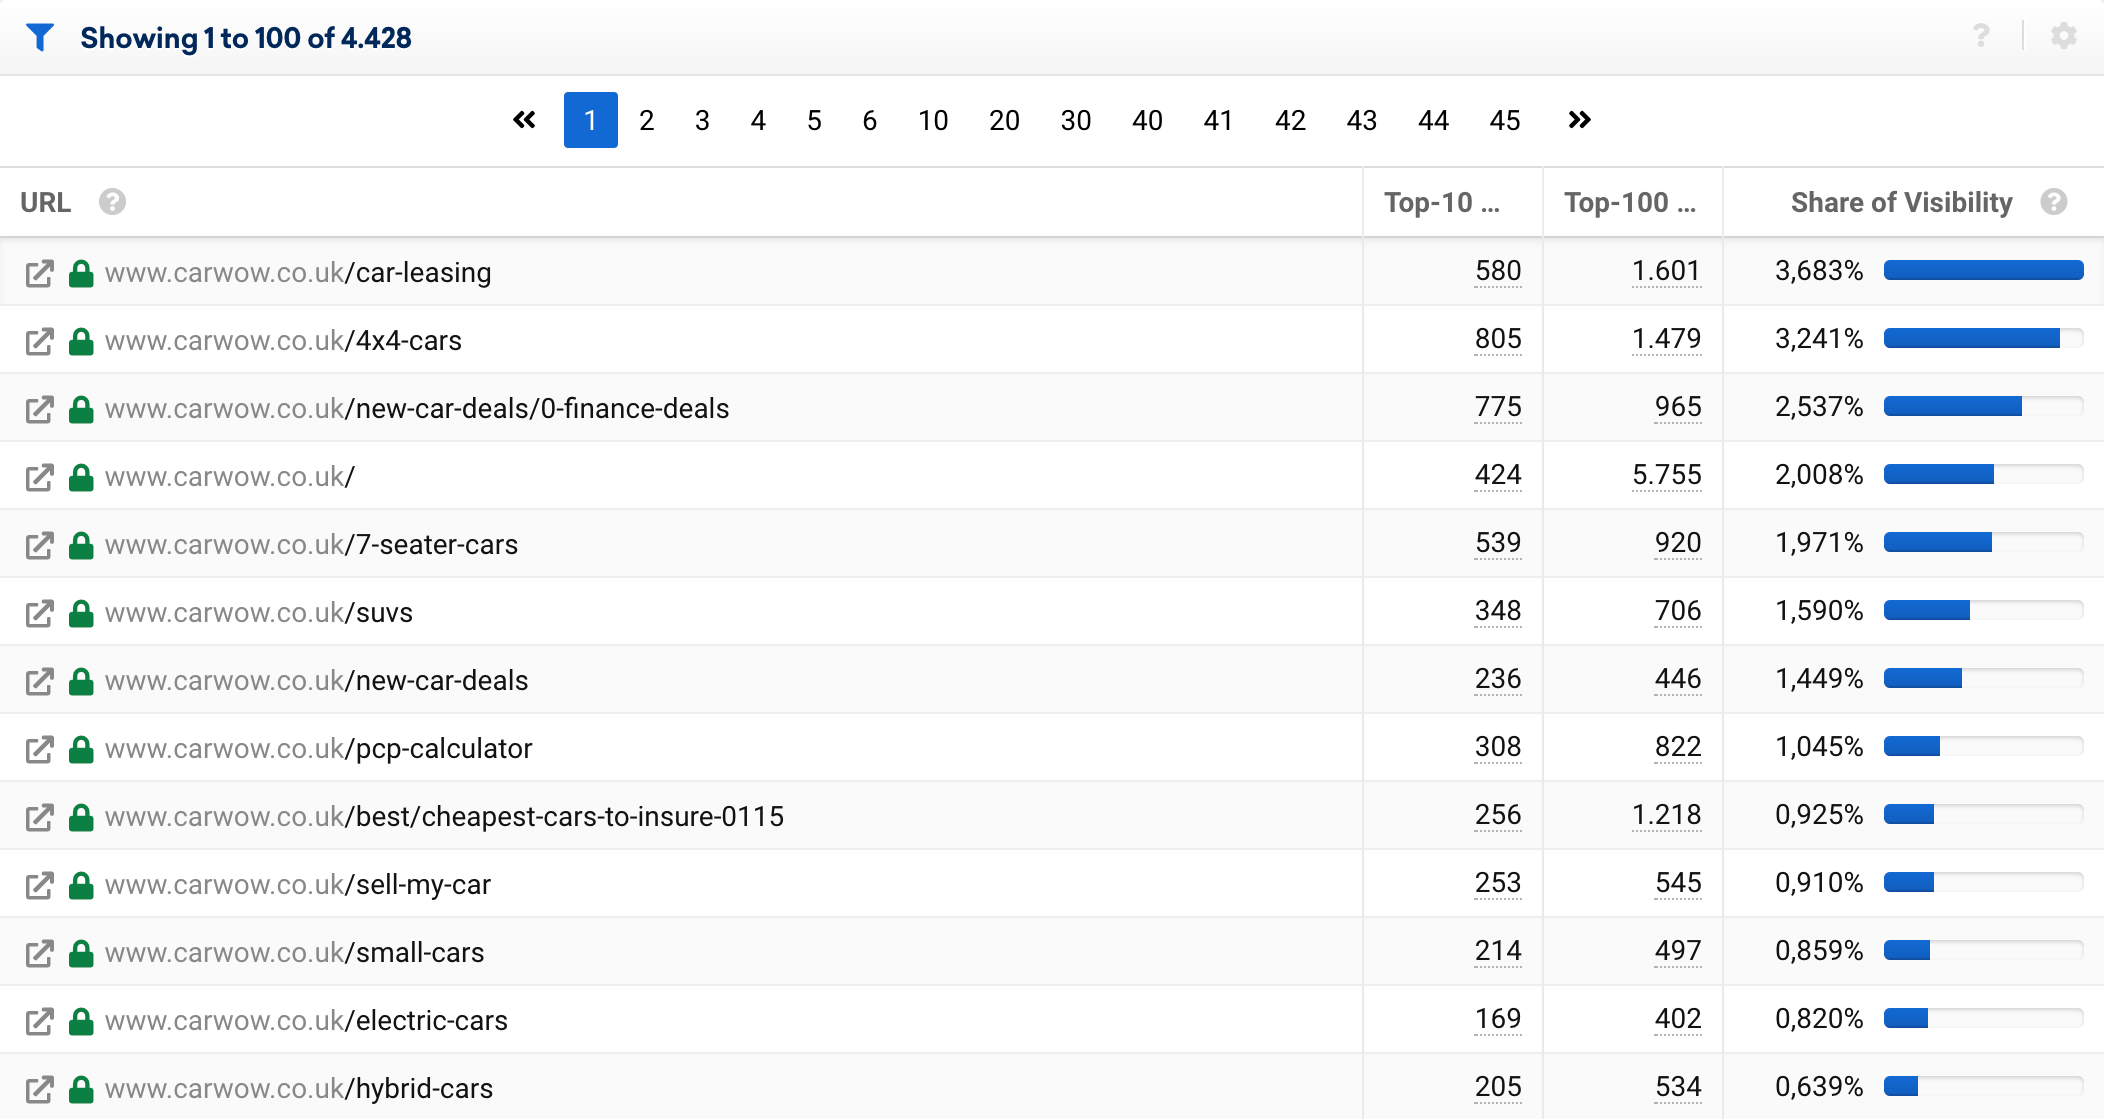Select page 1 in pagination
Viewport: 2104px width, 1119px height.
click(x=590, y=120)
